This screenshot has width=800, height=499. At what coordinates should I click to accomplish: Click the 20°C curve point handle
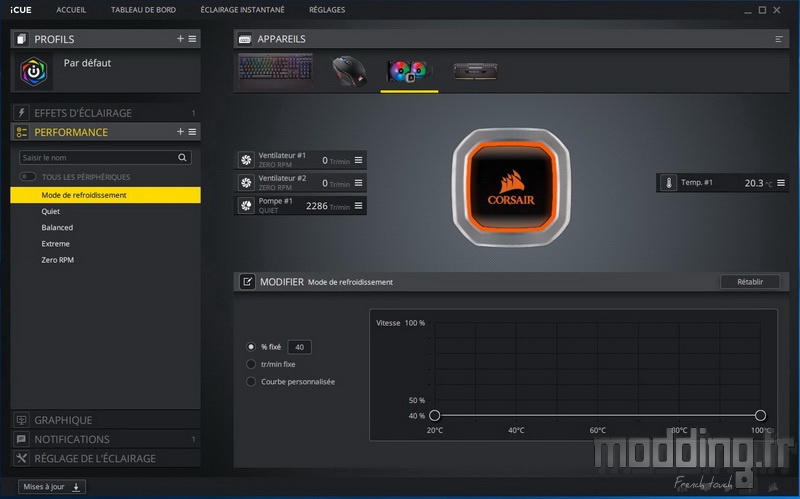coord(435,415)
